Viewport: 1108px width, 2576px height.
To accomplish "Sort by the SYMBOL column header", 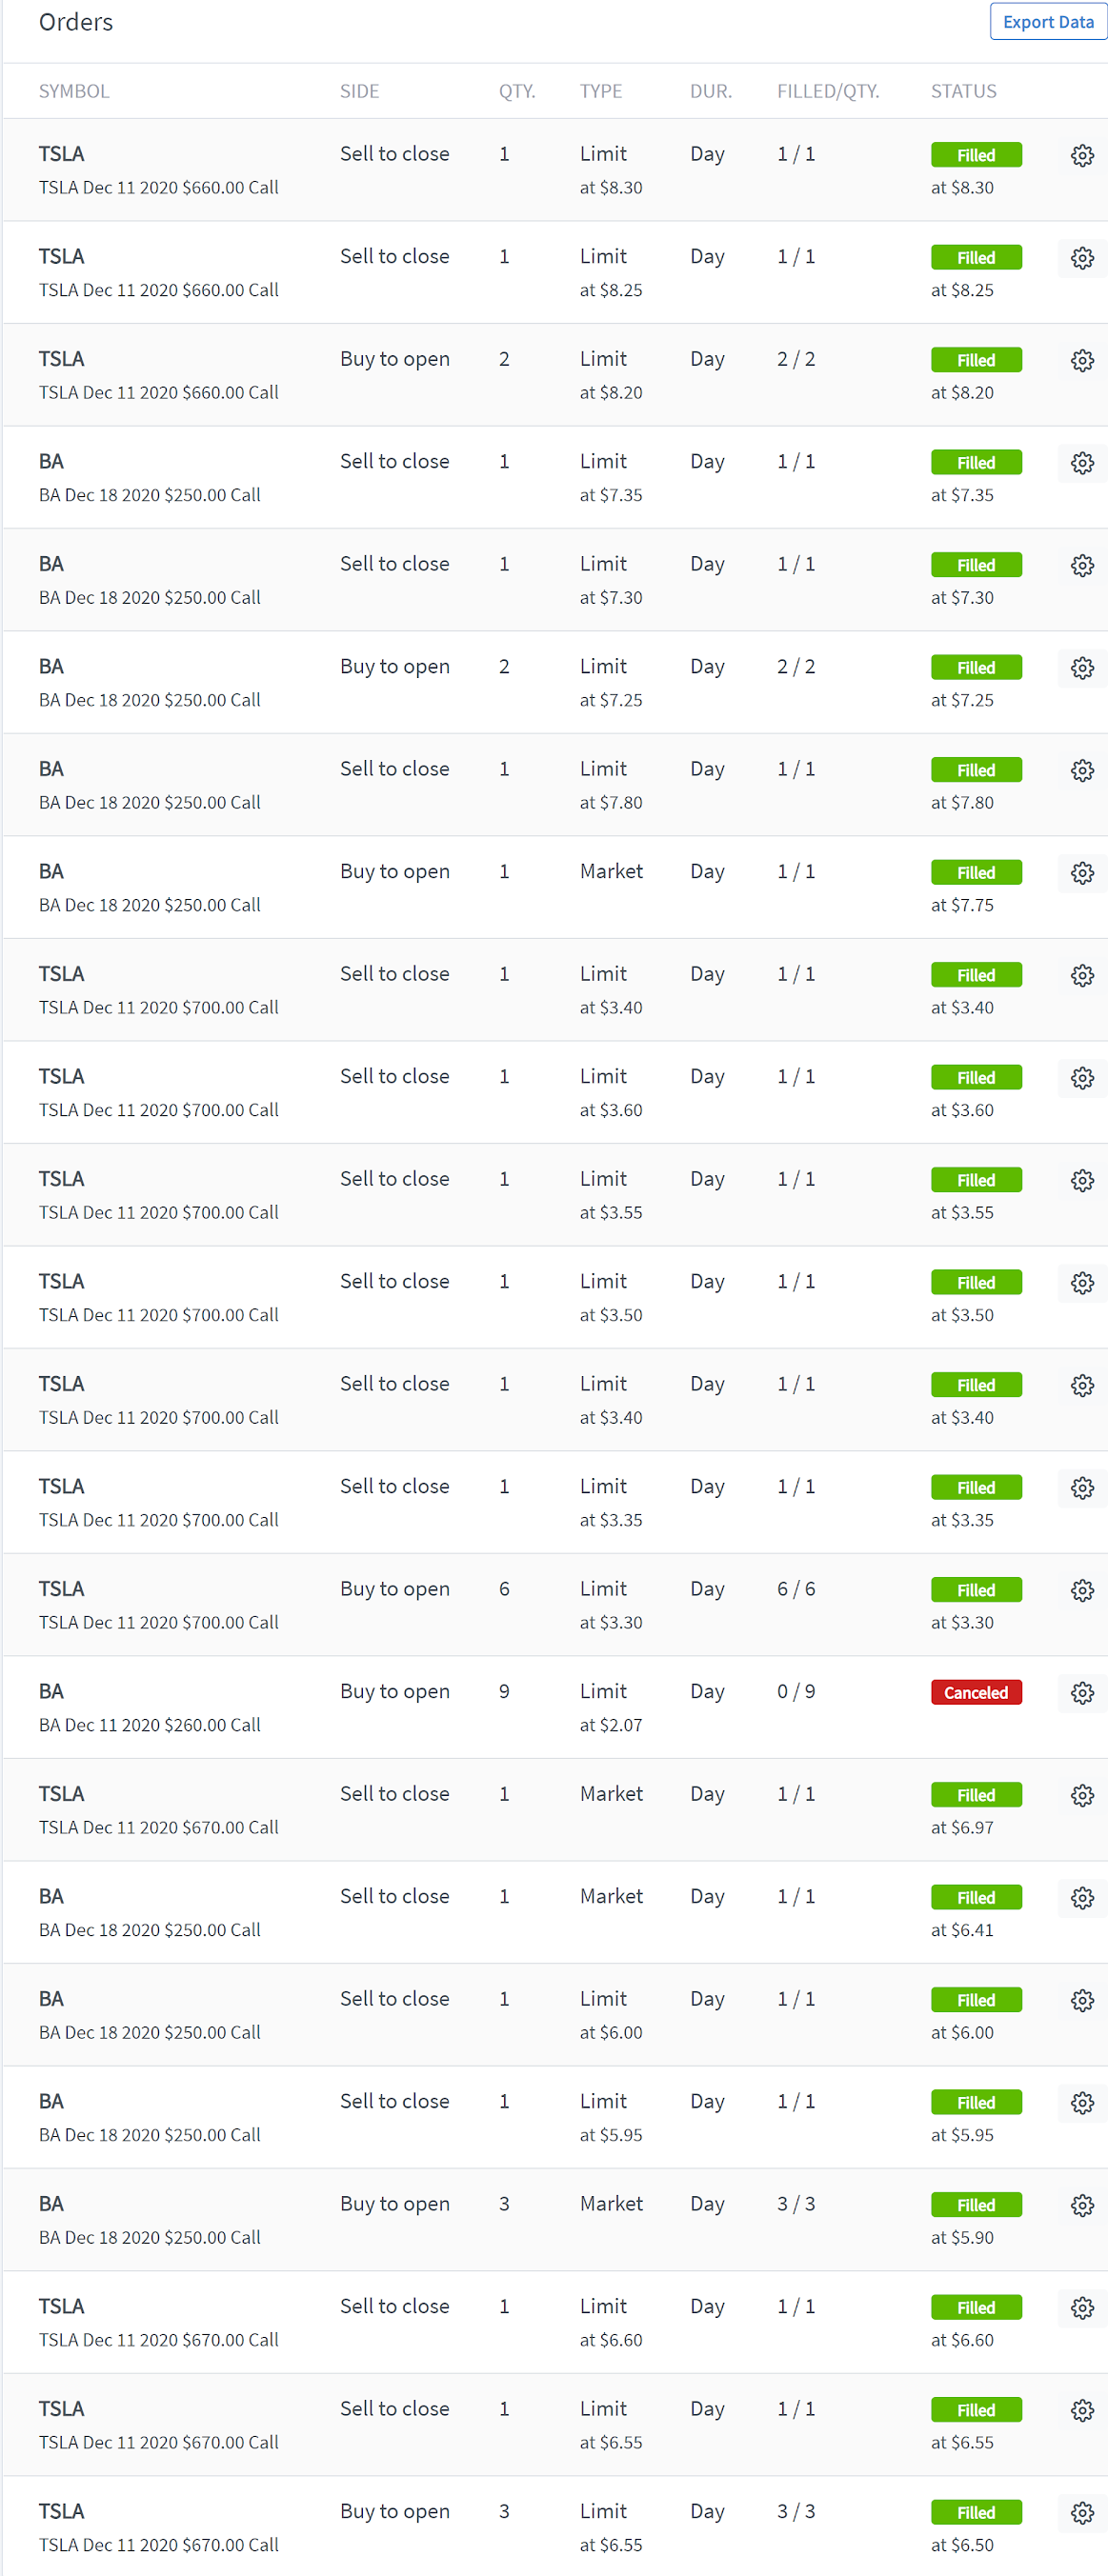I will (74, 91).
